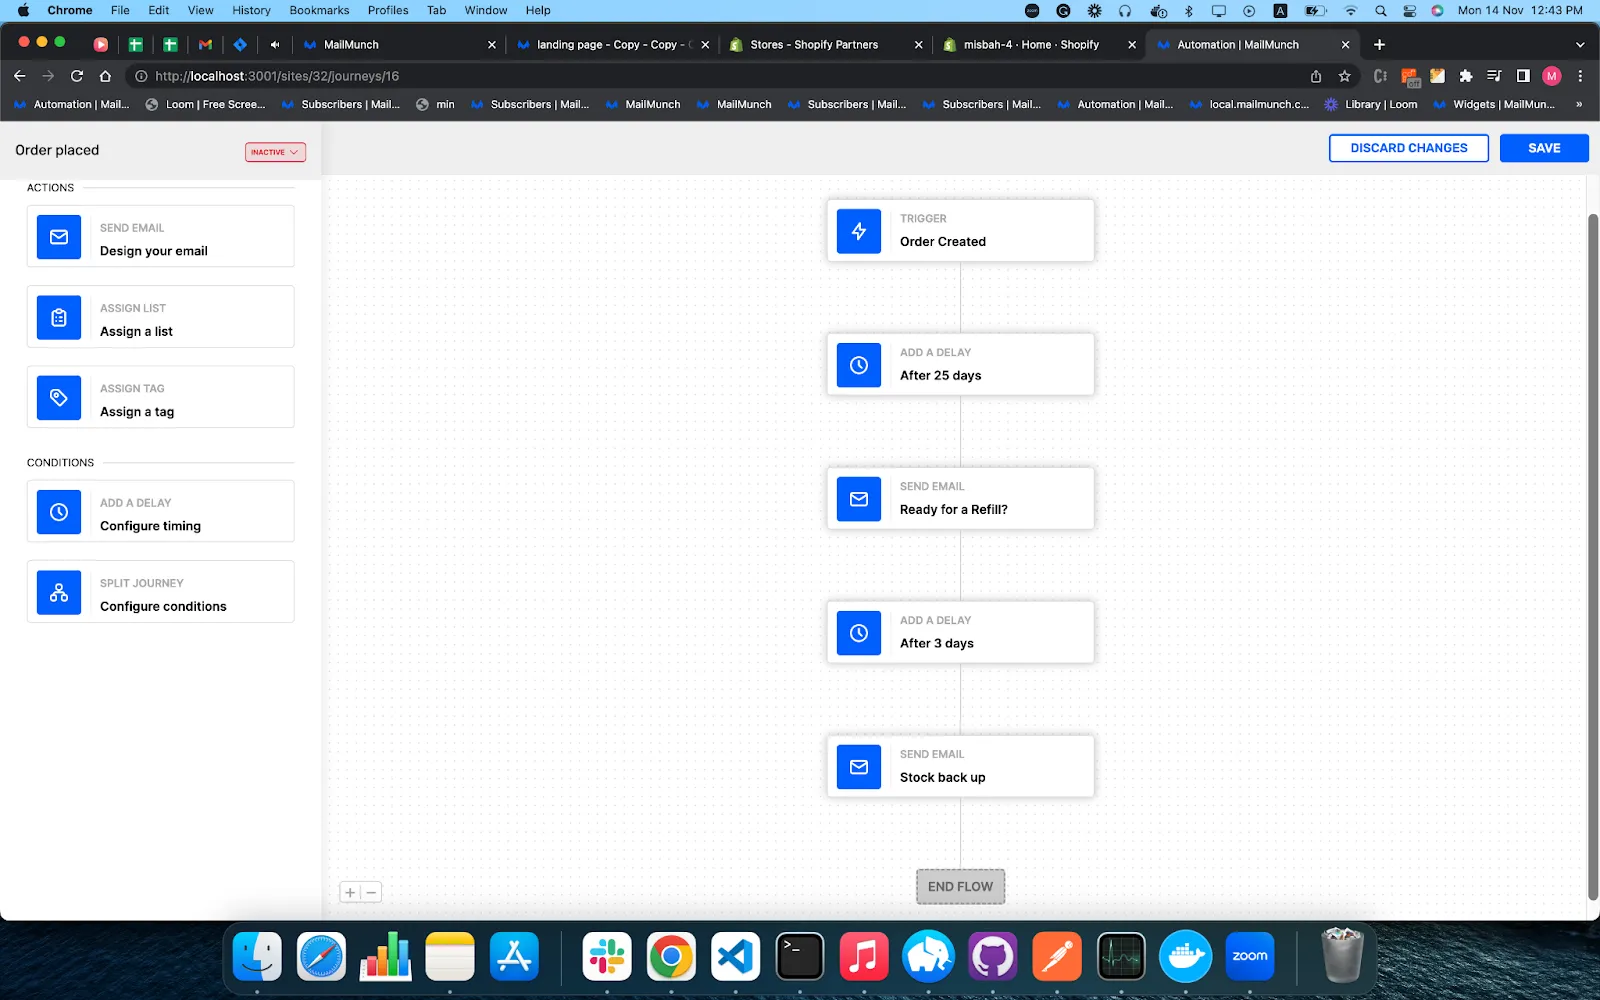Open the Ready for a Refill email node
1600x1000 pixels.
click(960, 499)
